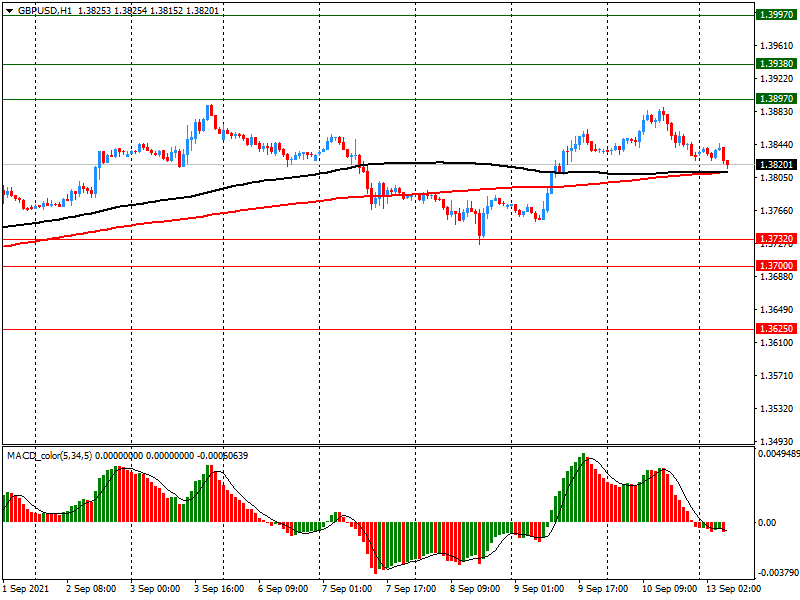Click the latest red candle at chart's right edge
This screenshot has width=800, height=600.
[728, 164]
